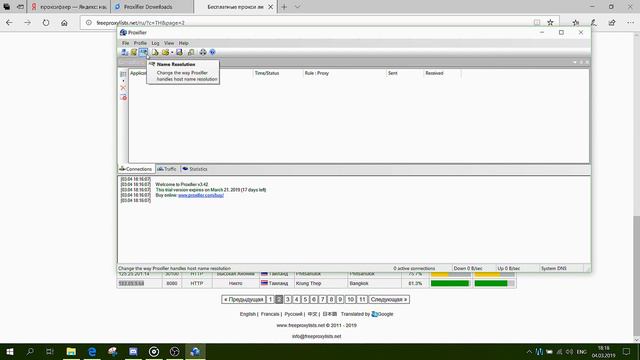The image size is (640, 360).
Task: Click the Up 0 B/sec status entry
Action: coord(509,268)
